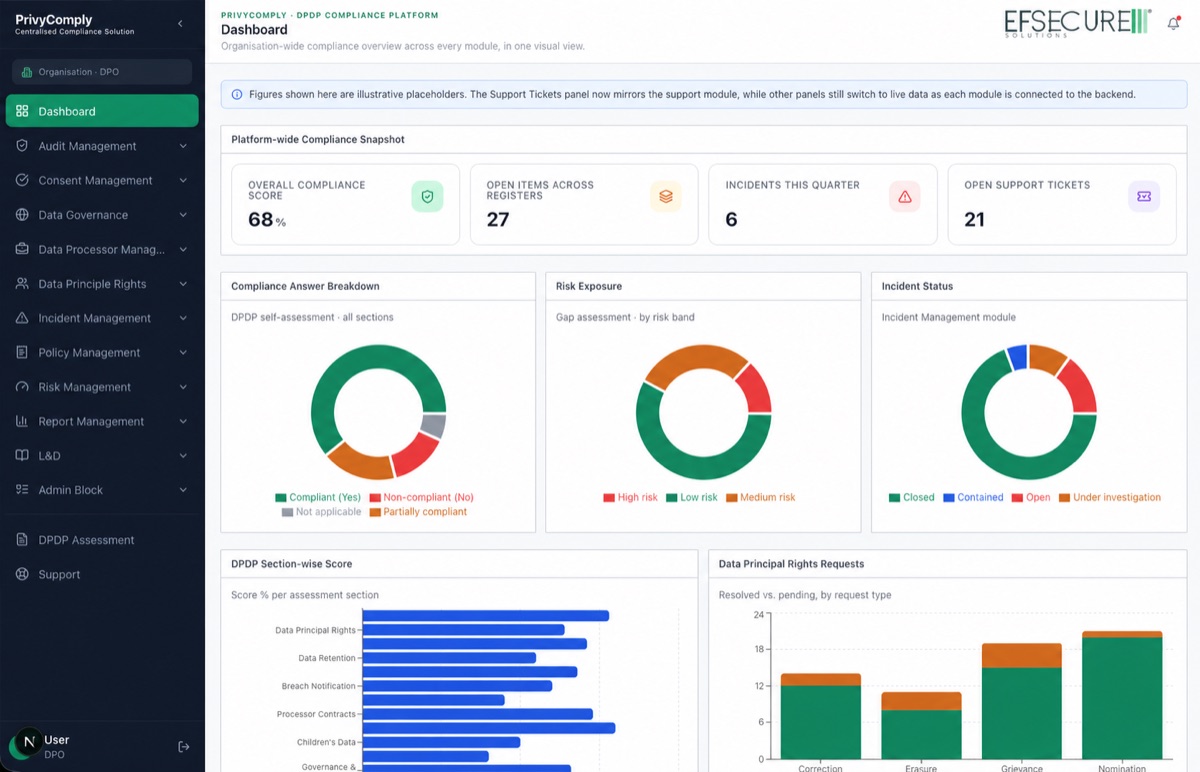
Task: Toggle the Under investigation legend swatch
Action: 1064,497
